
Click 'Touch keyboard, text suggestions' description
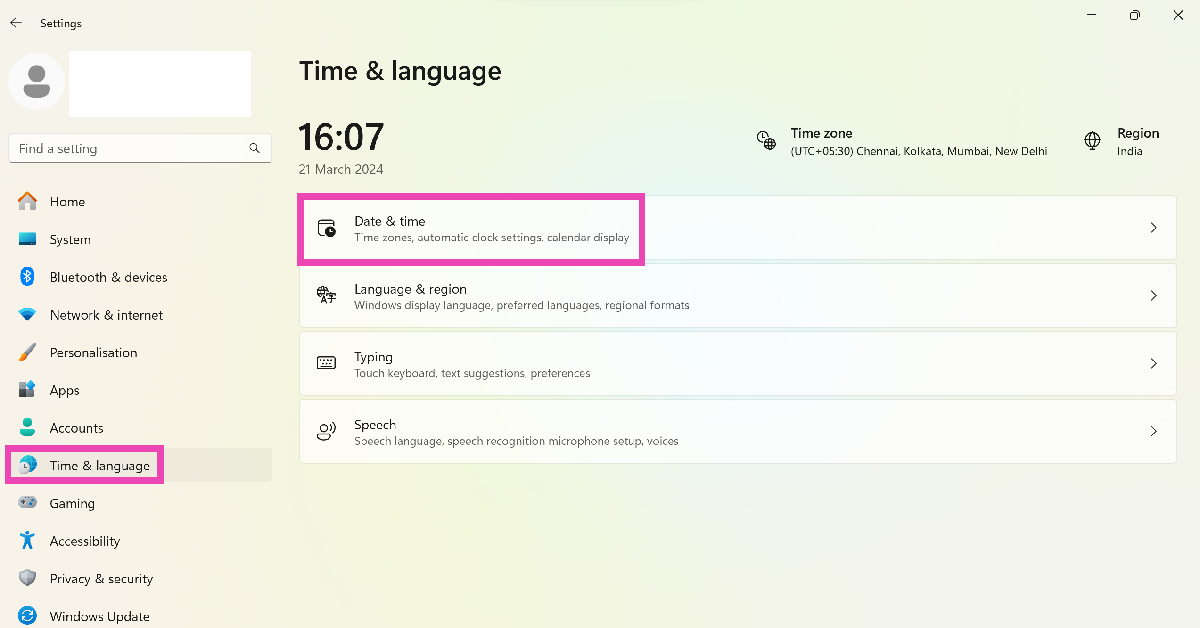pos(472,374)
